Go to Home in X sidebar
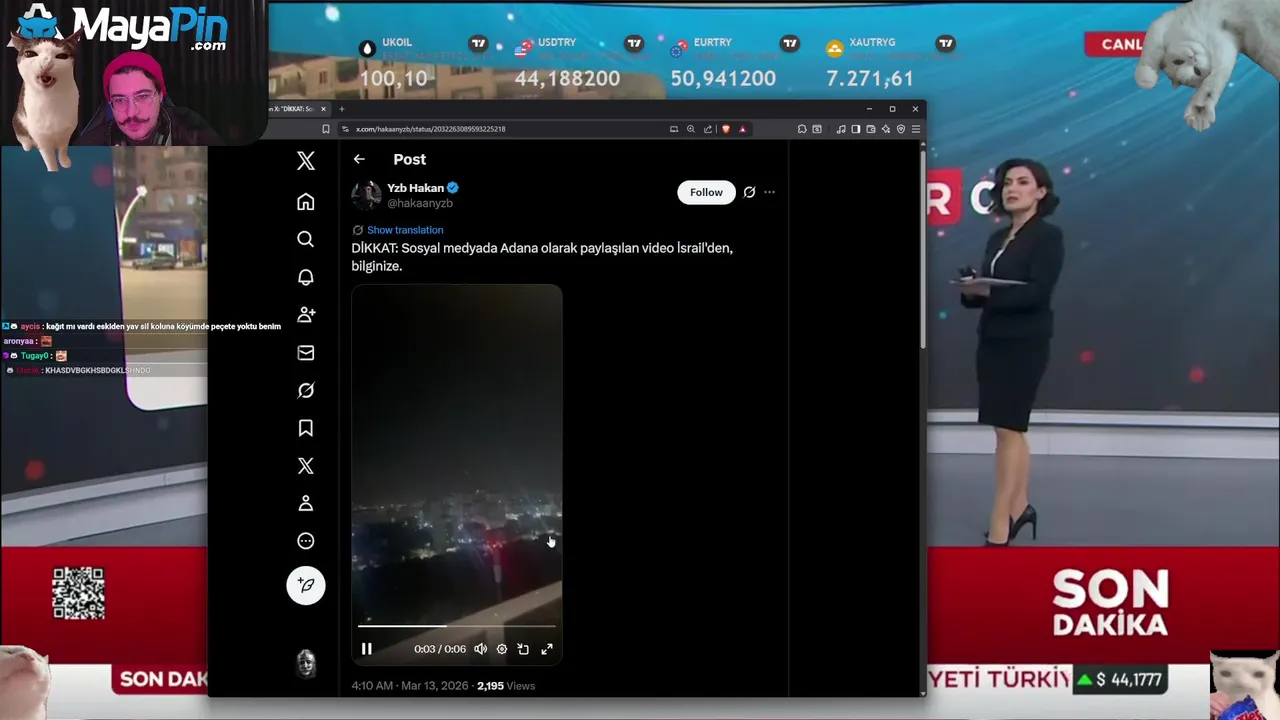1280x720 pixels. pyautogui.click(x=306, y=202)
